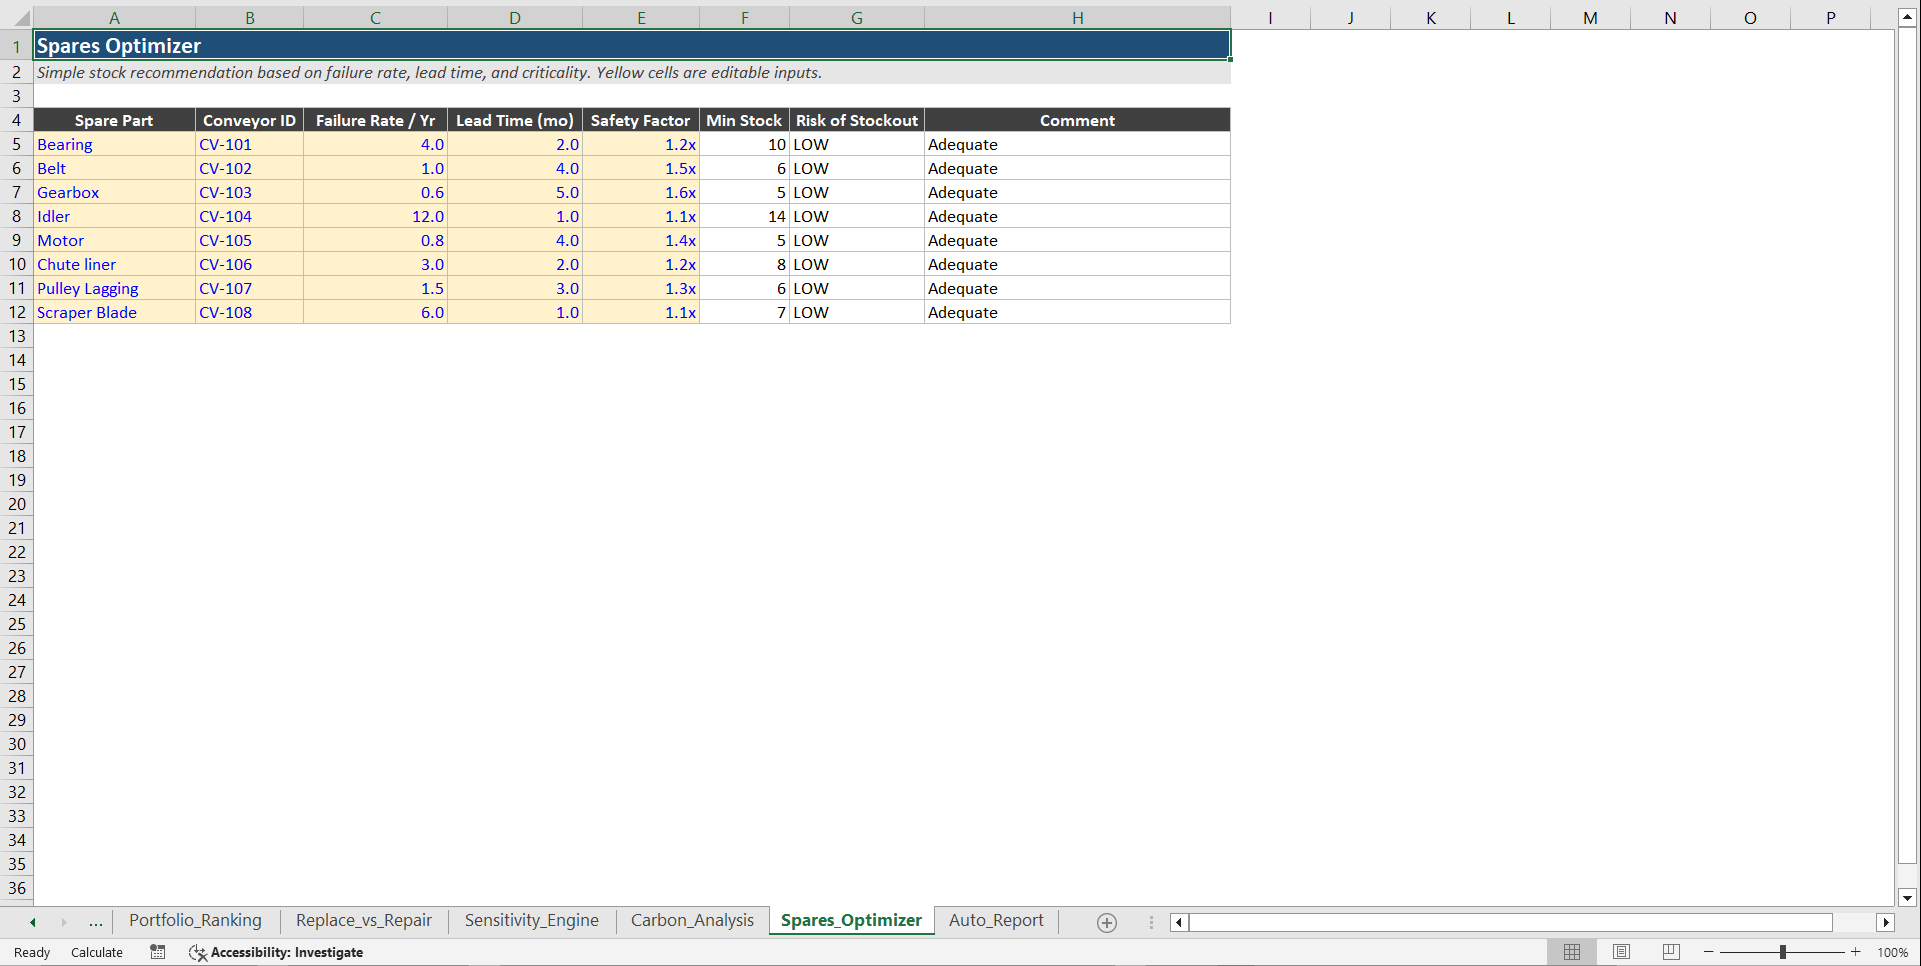Select the CV-104 conveyor cell
This screenshot has width=1921, height=966.
pyautogui.click(x=249, y=216)
